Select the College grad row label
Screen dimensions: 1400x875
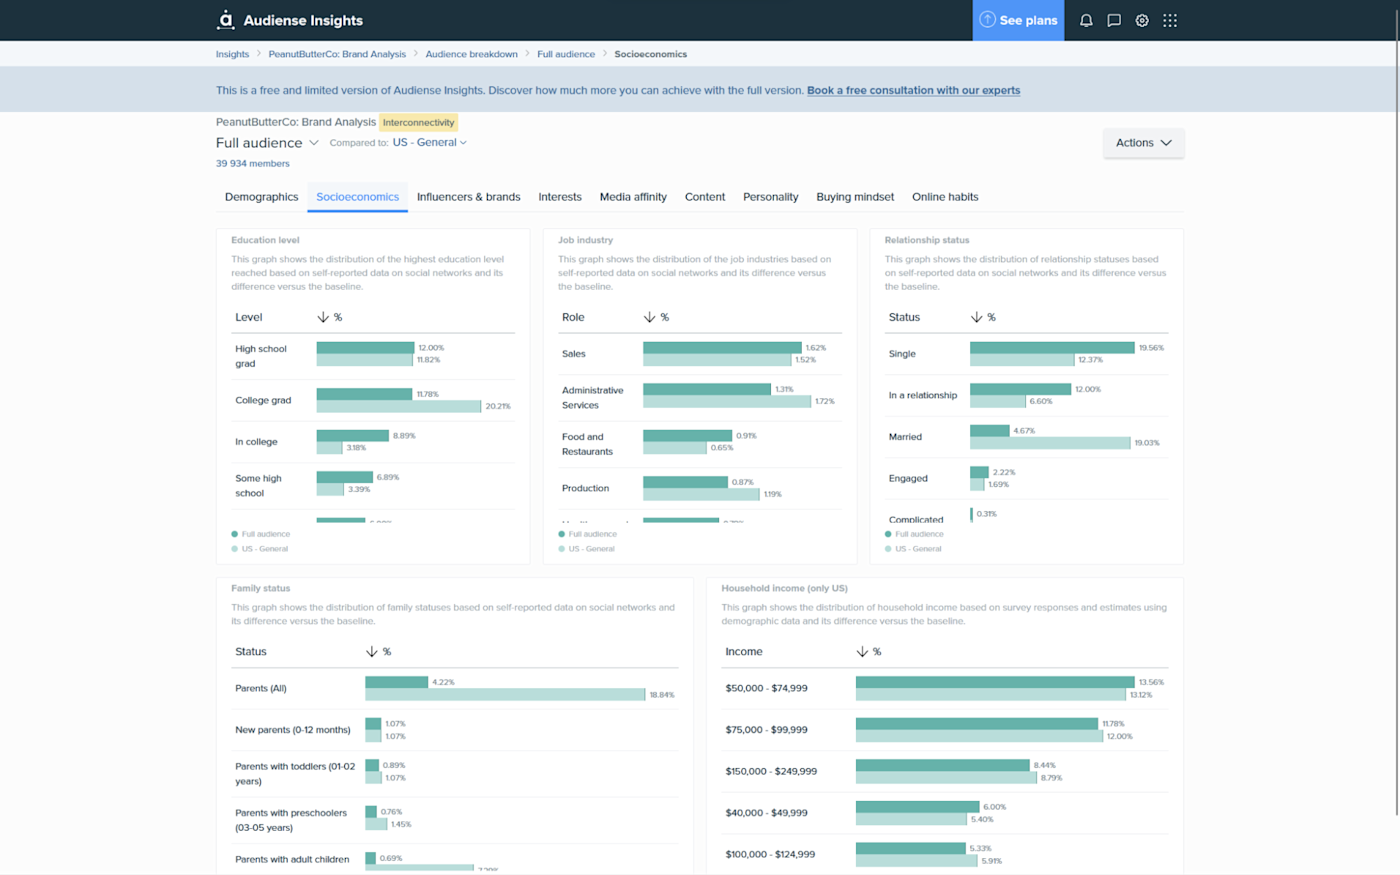(263, 400)
